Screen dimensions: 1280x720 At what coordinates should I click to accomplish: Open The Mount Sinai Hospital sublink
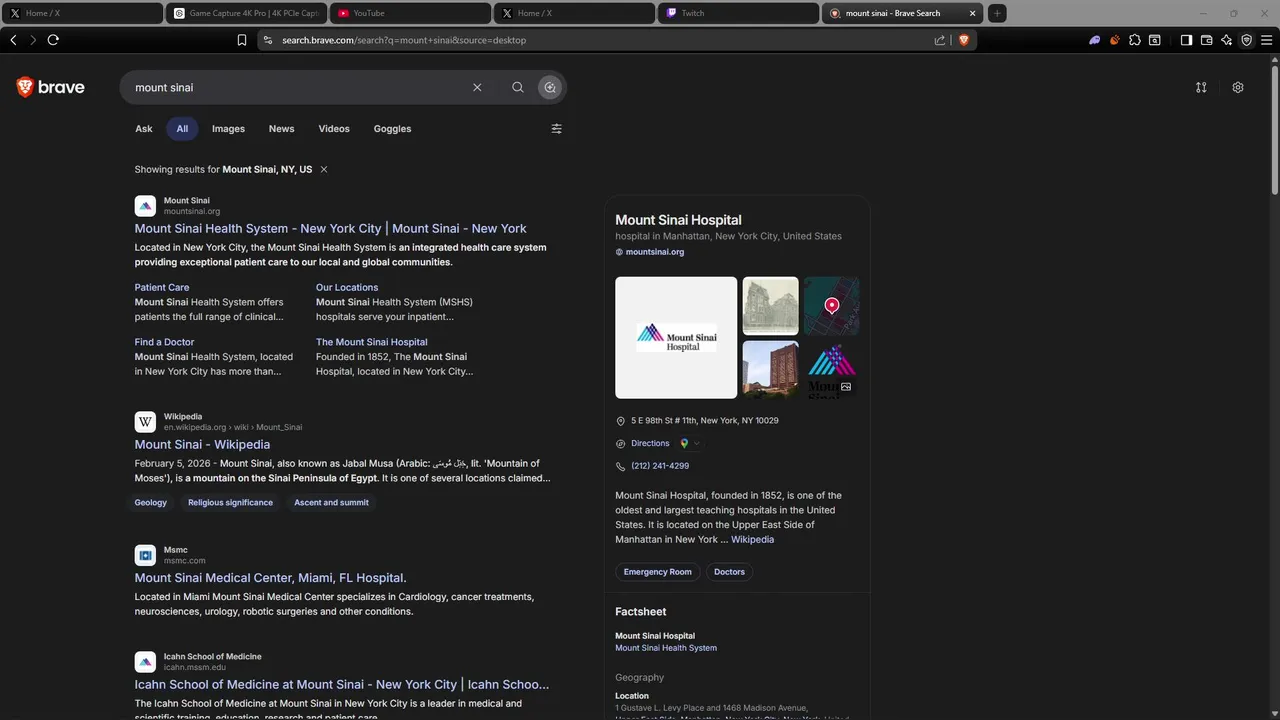371,342
